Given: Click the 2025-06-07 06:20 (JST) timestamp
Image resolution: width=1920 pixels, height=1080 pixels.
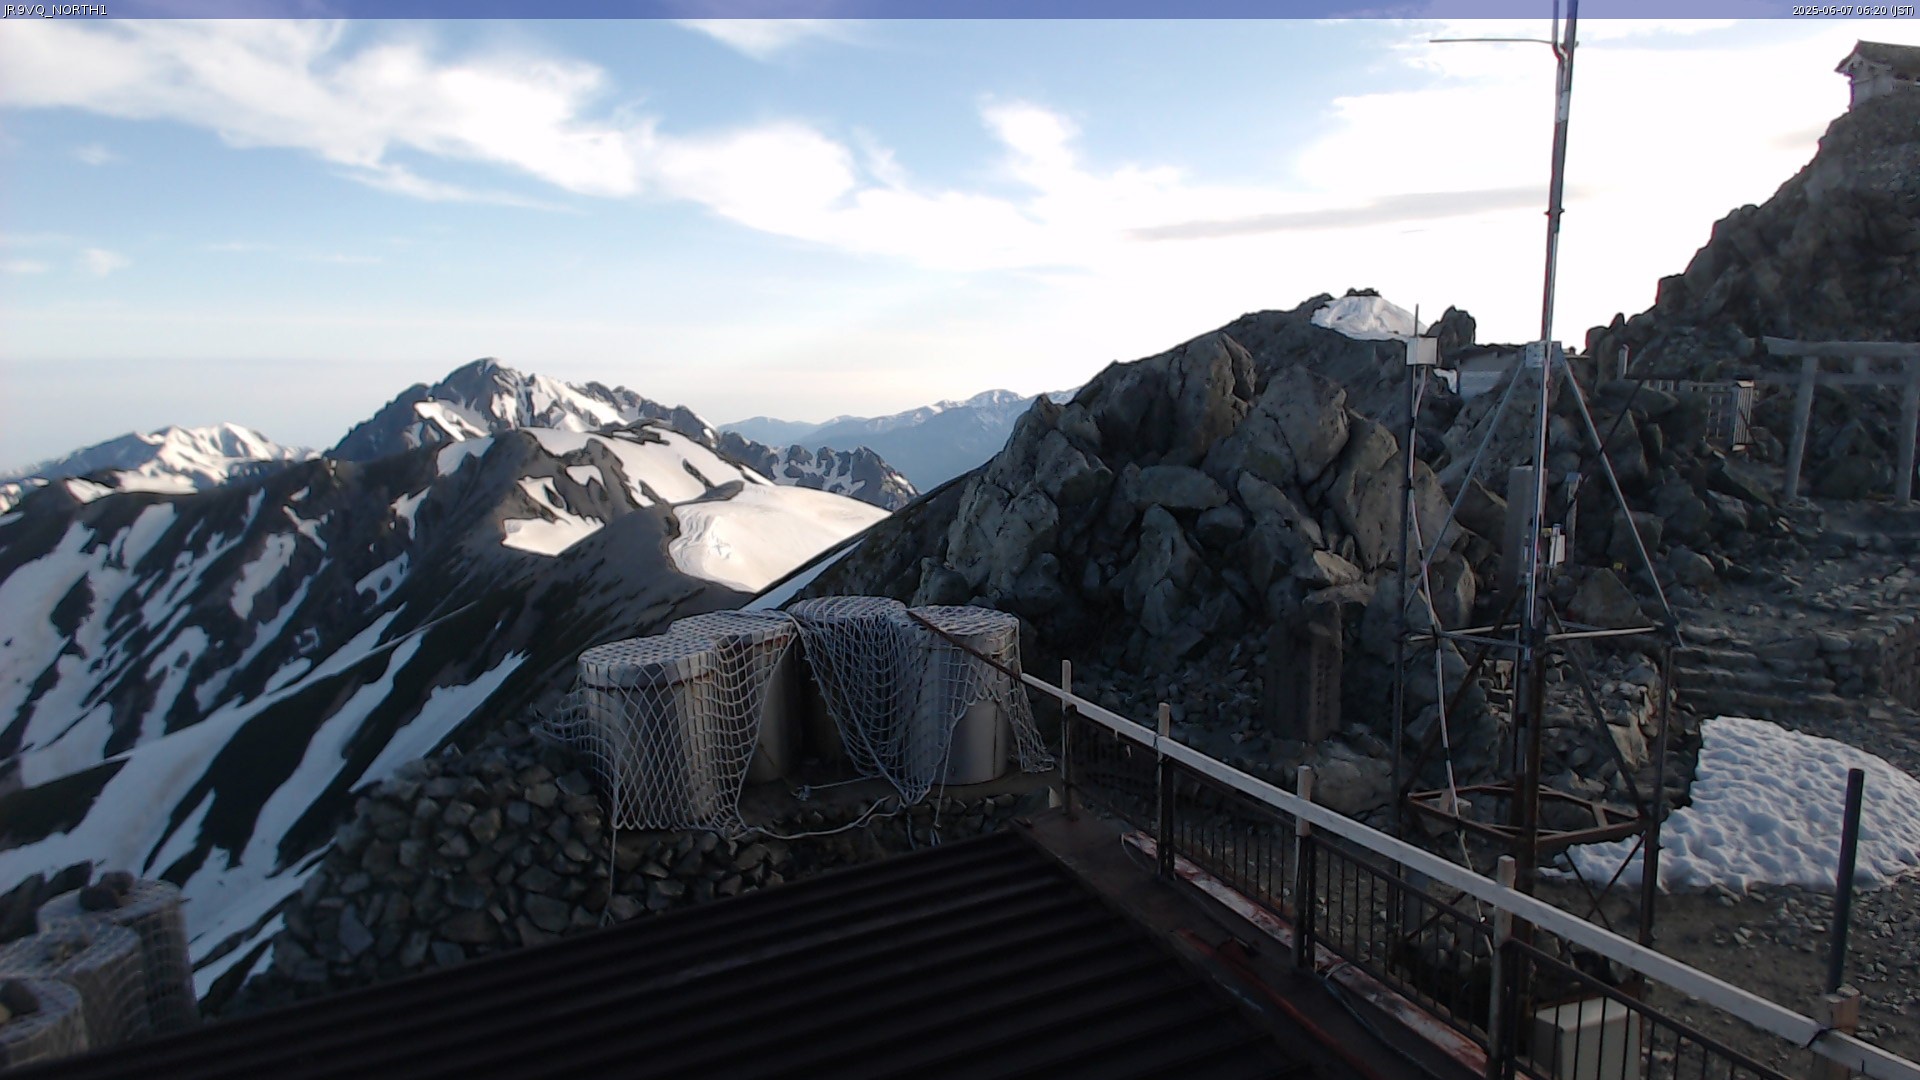Looking at the screenshot, I should (1853, 10).
